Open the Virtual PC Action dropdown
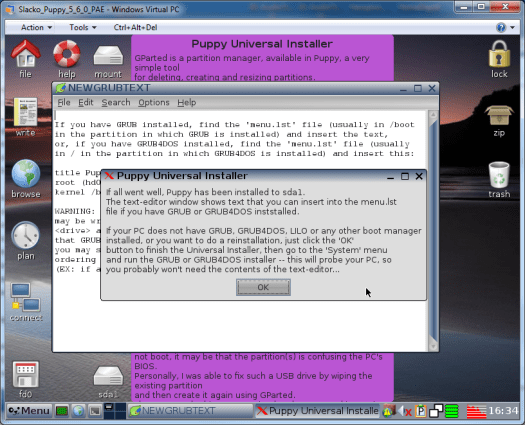This screenshot has width=525, height=425. coord(36,27)
